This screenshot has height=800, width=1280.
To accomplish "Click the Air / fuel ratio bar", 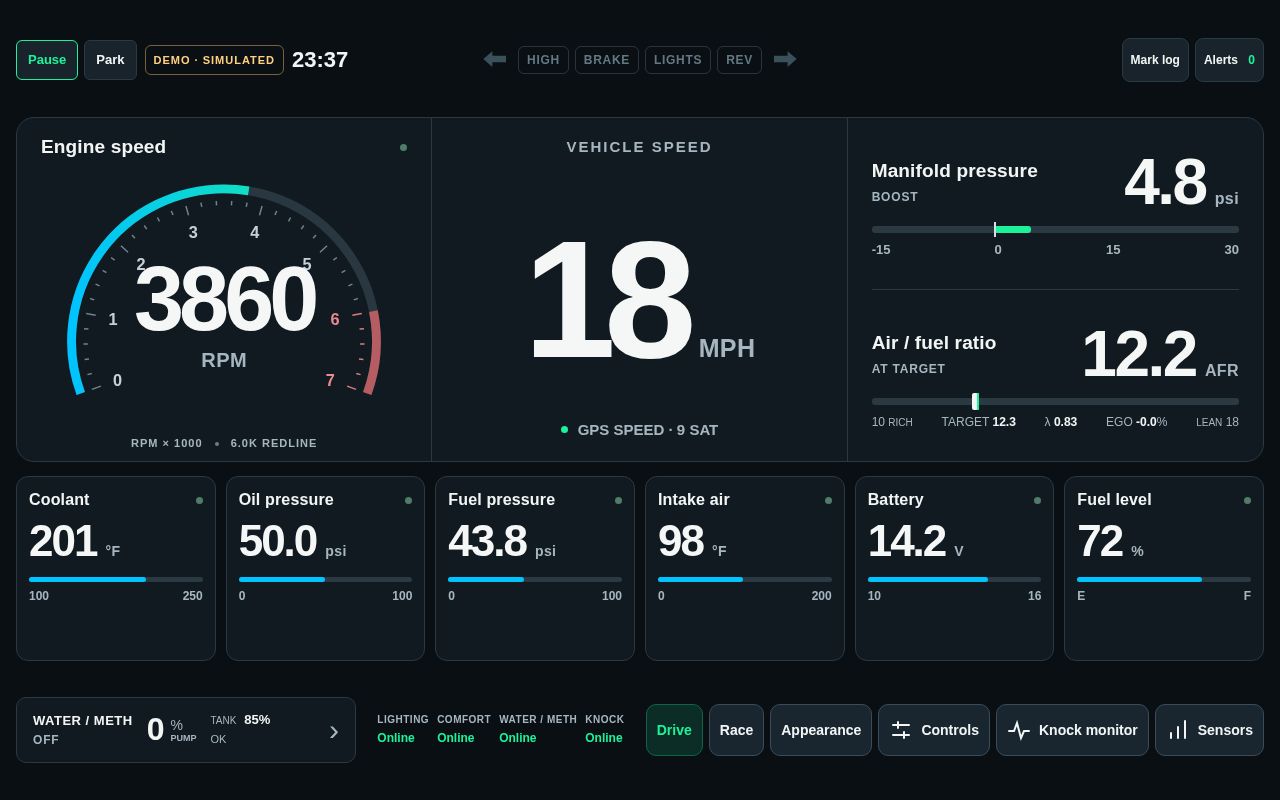I will [x=1055, y=401].
